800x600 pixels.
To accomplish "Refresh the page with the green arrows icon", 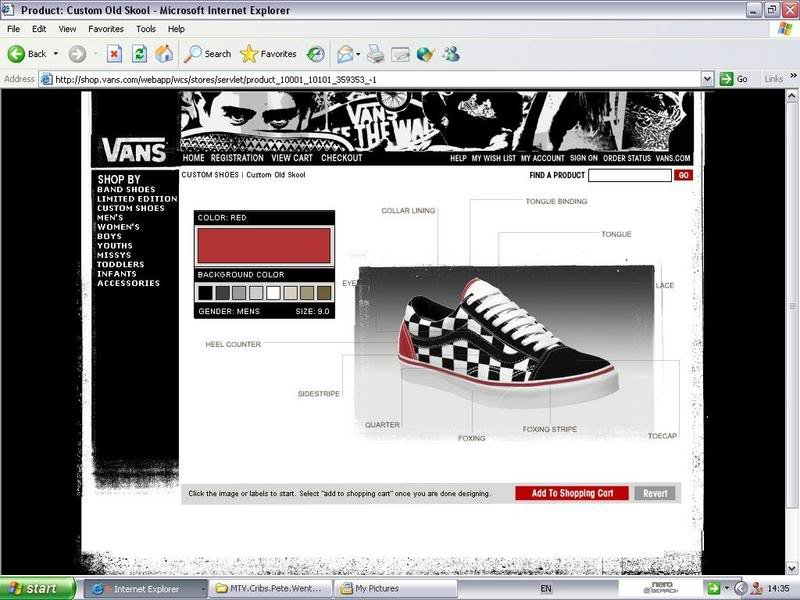I will click(x=139, y=54).
